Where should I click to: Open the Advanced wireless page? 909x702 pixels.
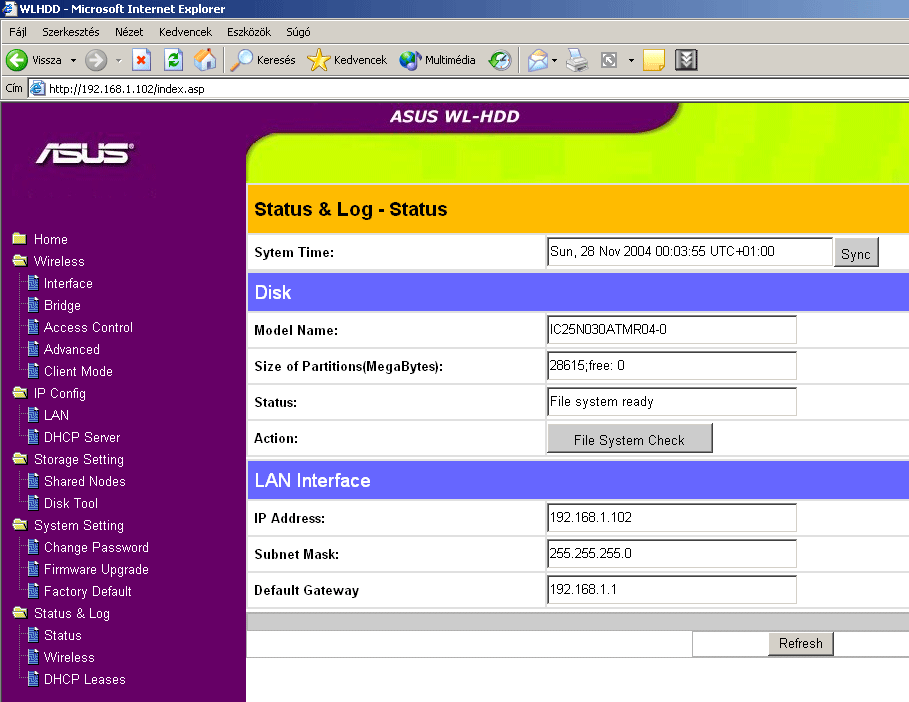point(64,349)
